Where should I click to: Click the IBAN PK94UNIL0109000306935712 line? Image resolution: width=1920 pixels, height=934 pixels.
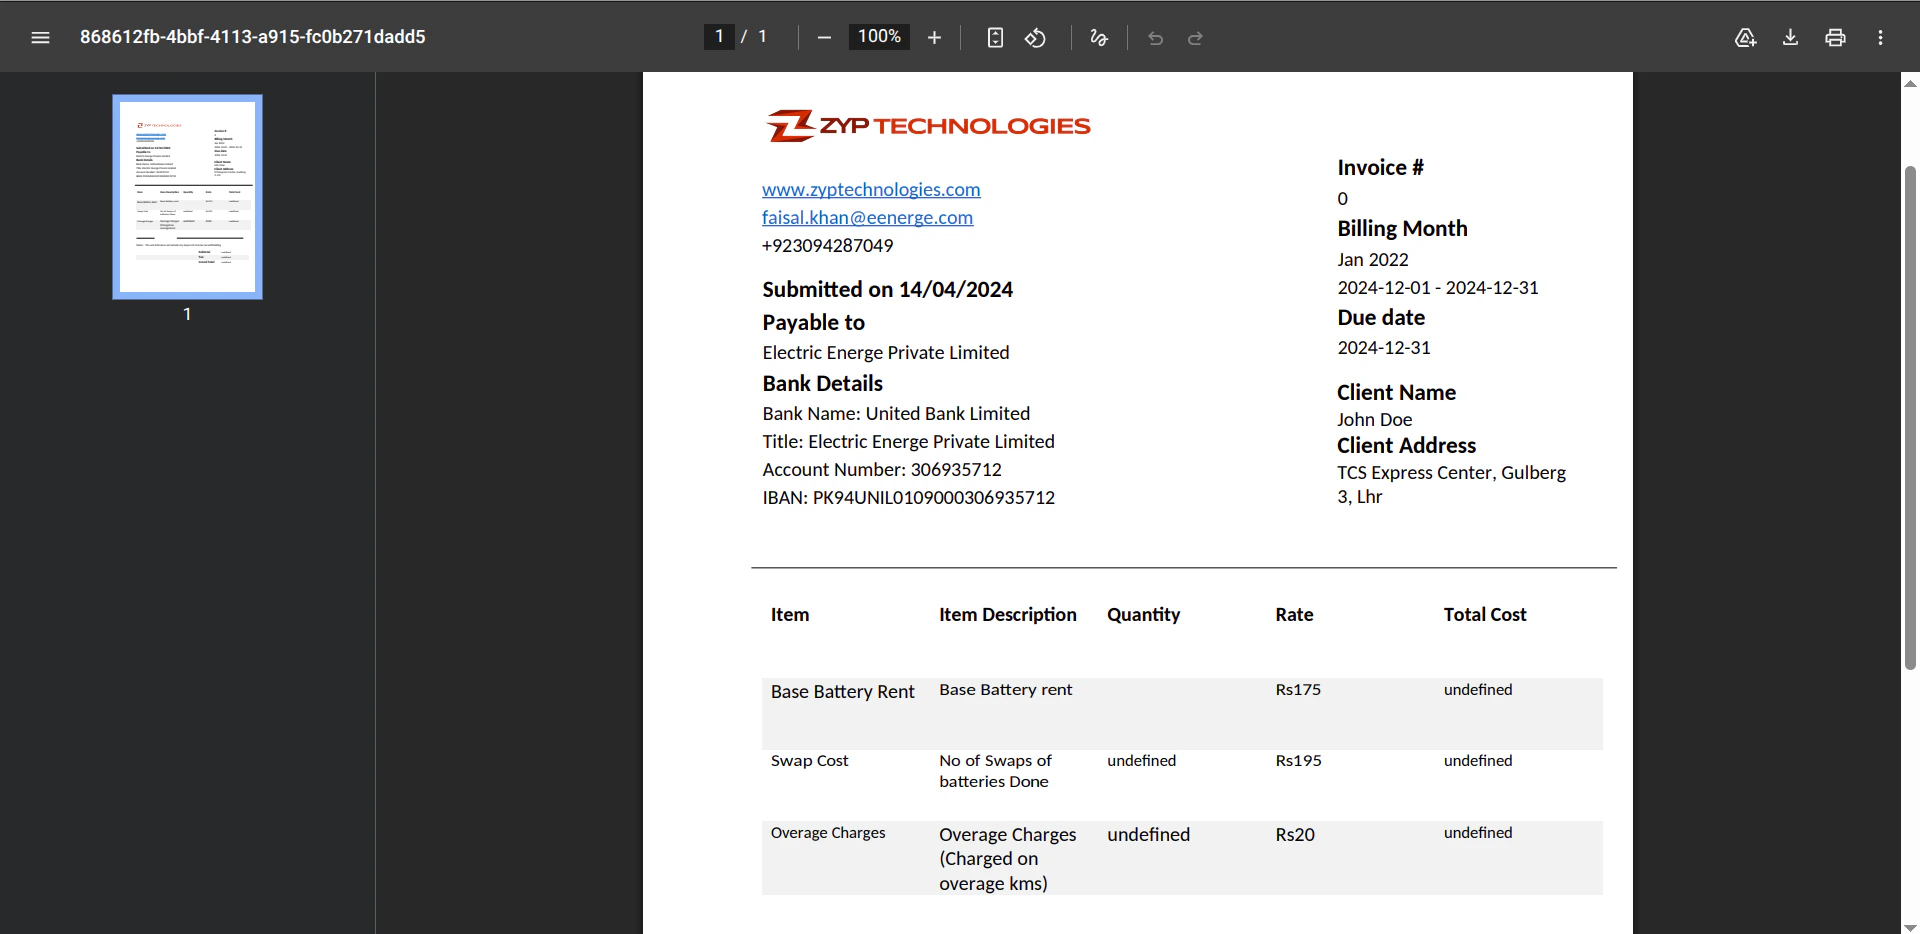click(x=908, y=497)
